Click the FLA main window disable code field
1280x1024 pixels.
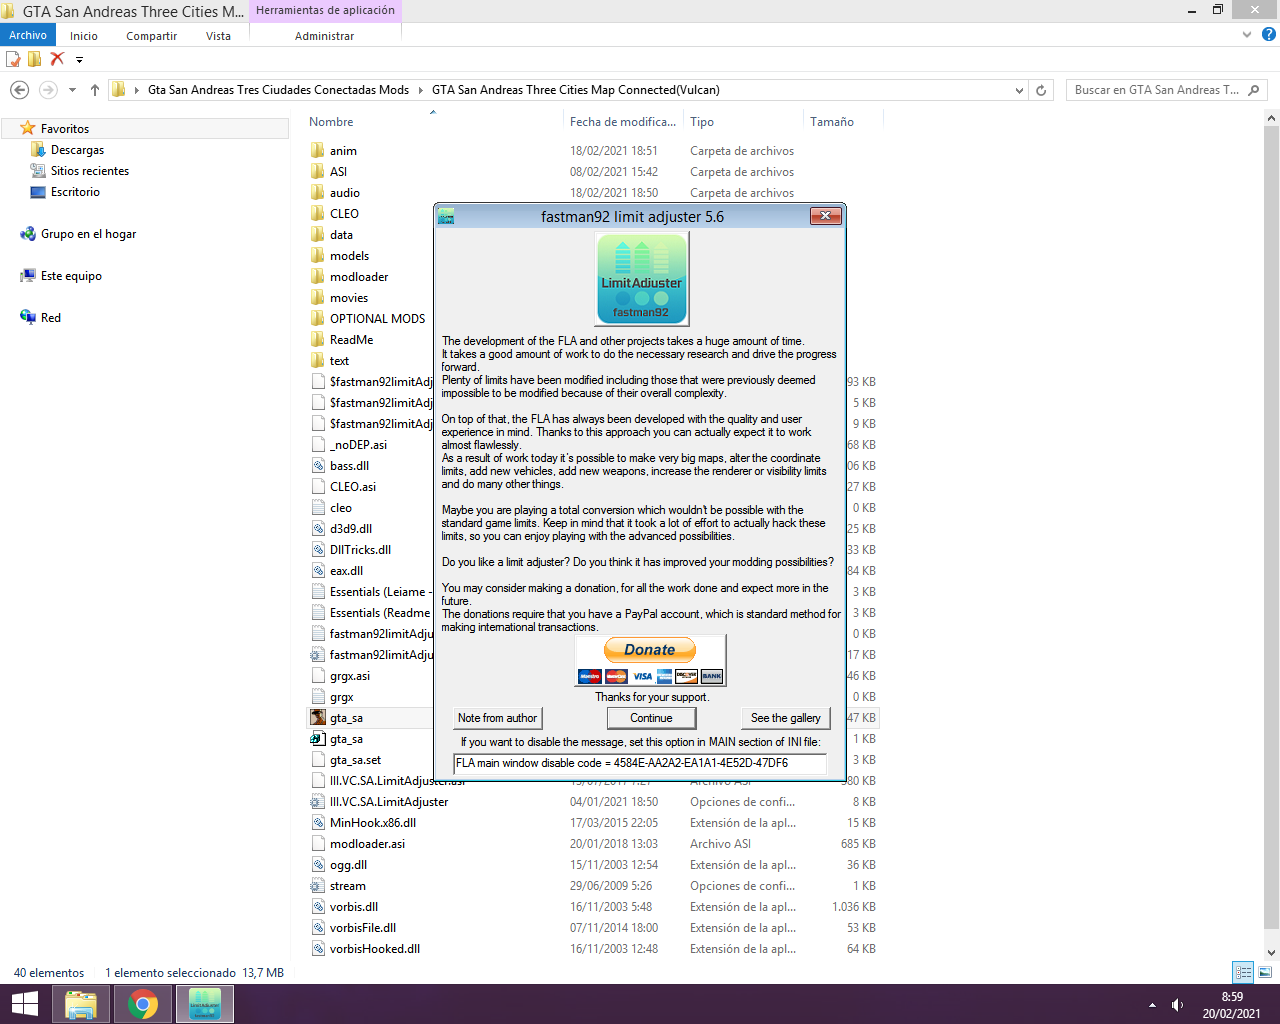[640, 763]
